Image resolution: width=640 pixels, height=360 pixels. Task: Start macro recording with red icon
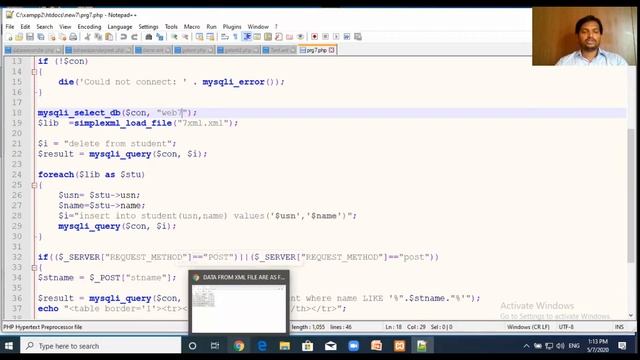tap(315, 37)
